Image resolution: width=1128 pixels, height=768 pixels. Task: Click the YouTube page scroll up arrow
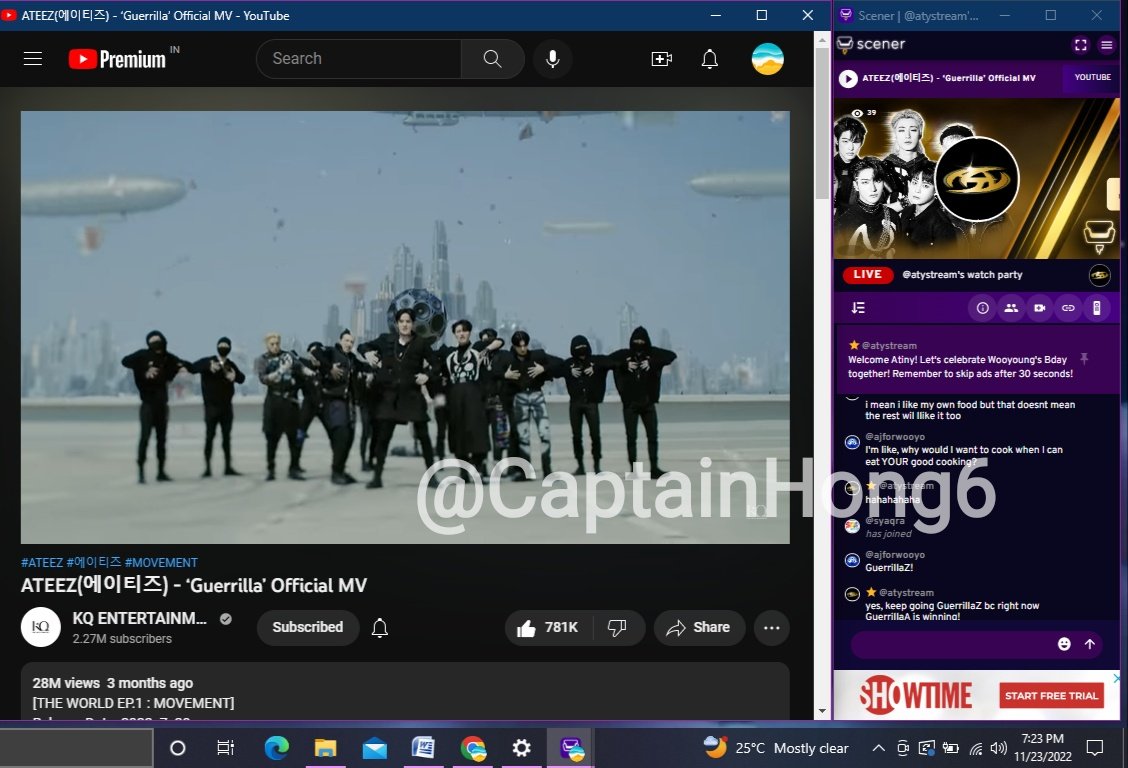coord(822,40)
